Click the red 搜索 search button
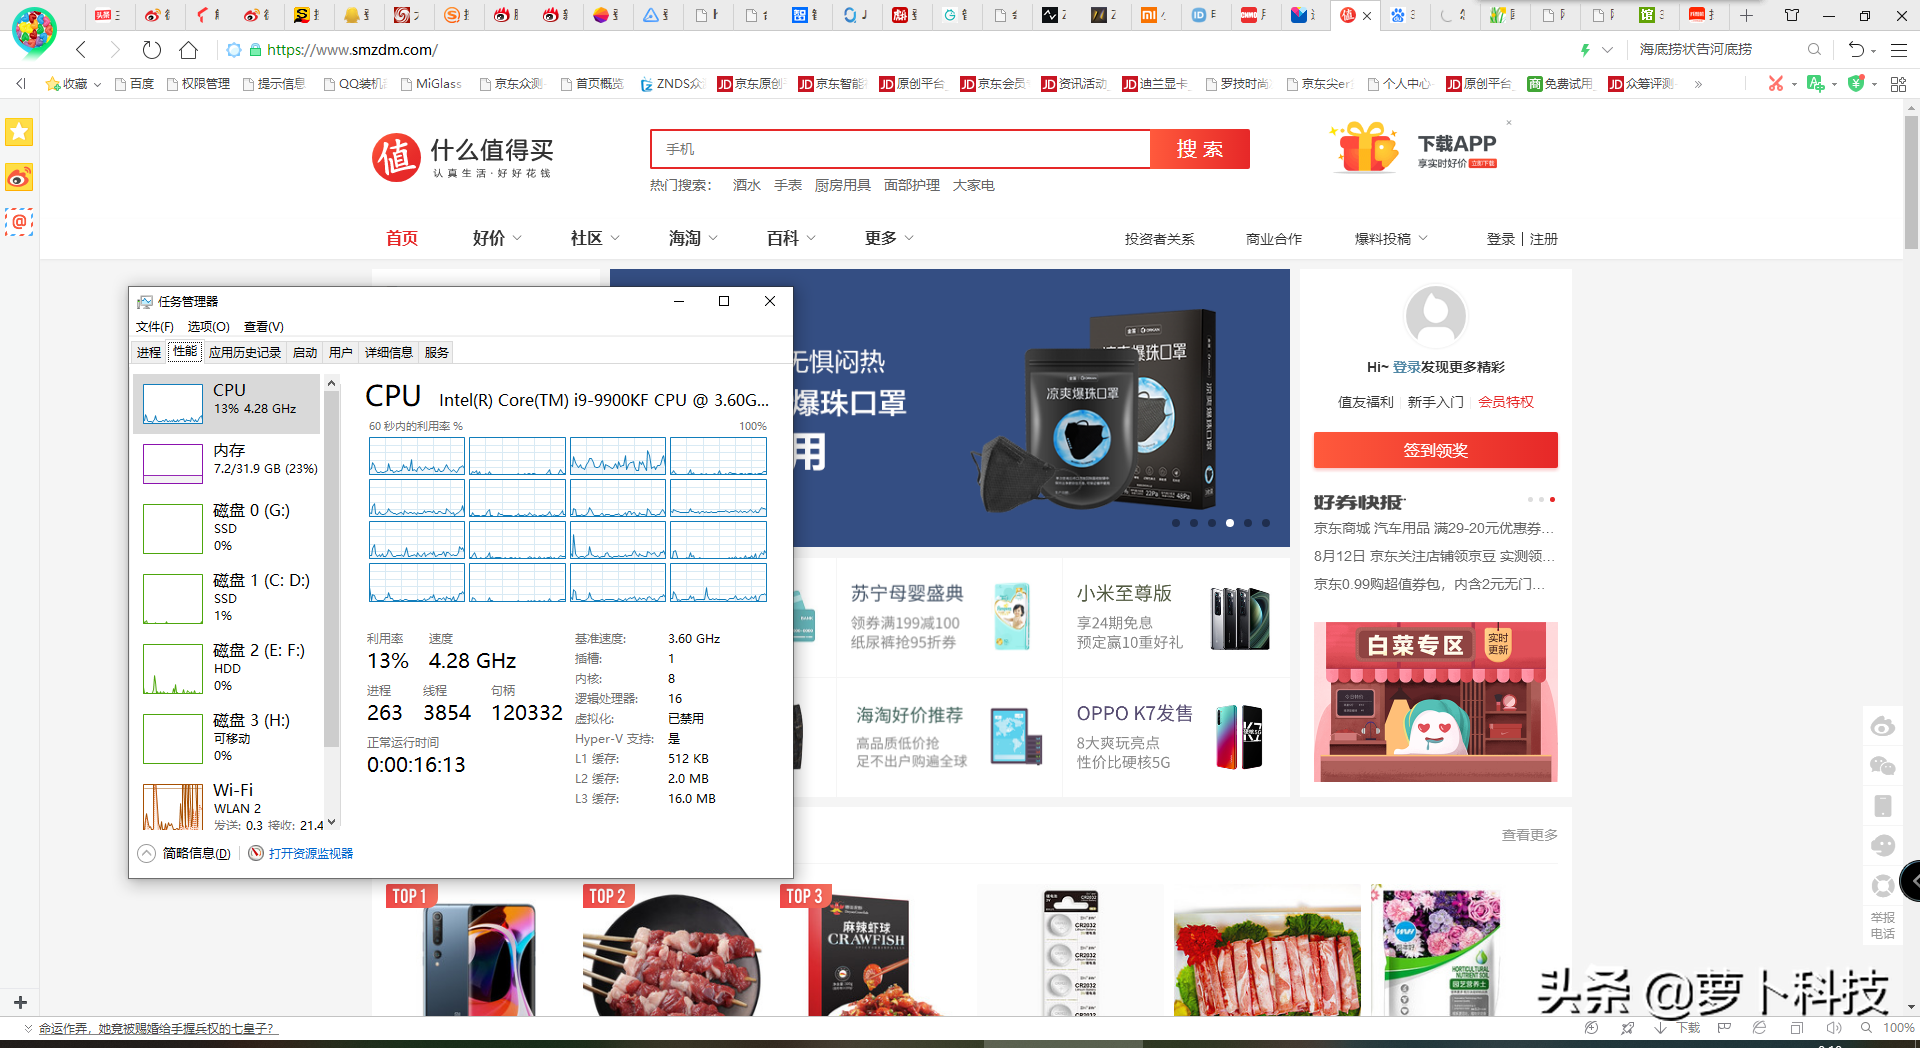The height and width of the screenshot is (1048, 1920). tap(1200, 149)
